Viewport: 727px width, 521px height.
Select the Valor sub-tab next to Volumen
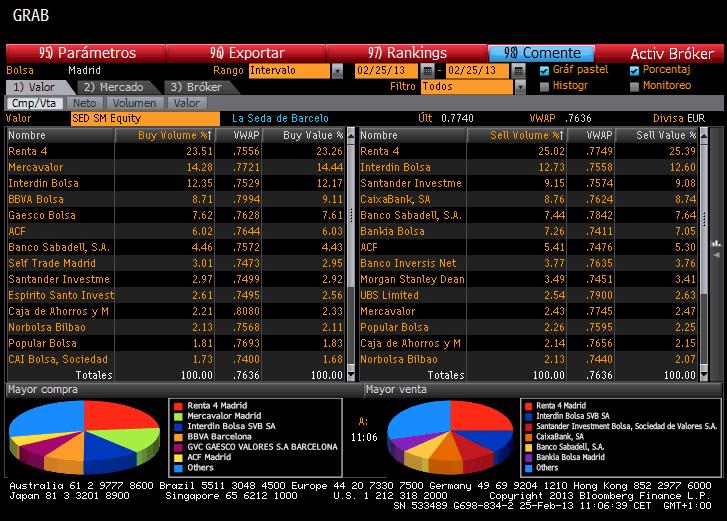click(x=186, y=103)
